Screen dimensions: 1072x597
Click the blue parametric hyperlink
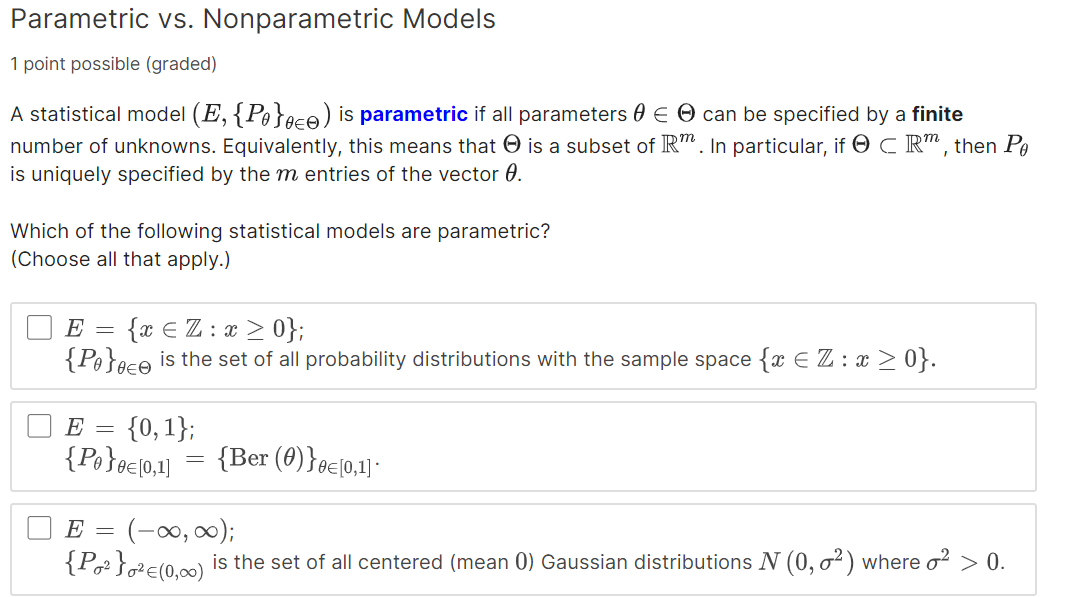413,114
